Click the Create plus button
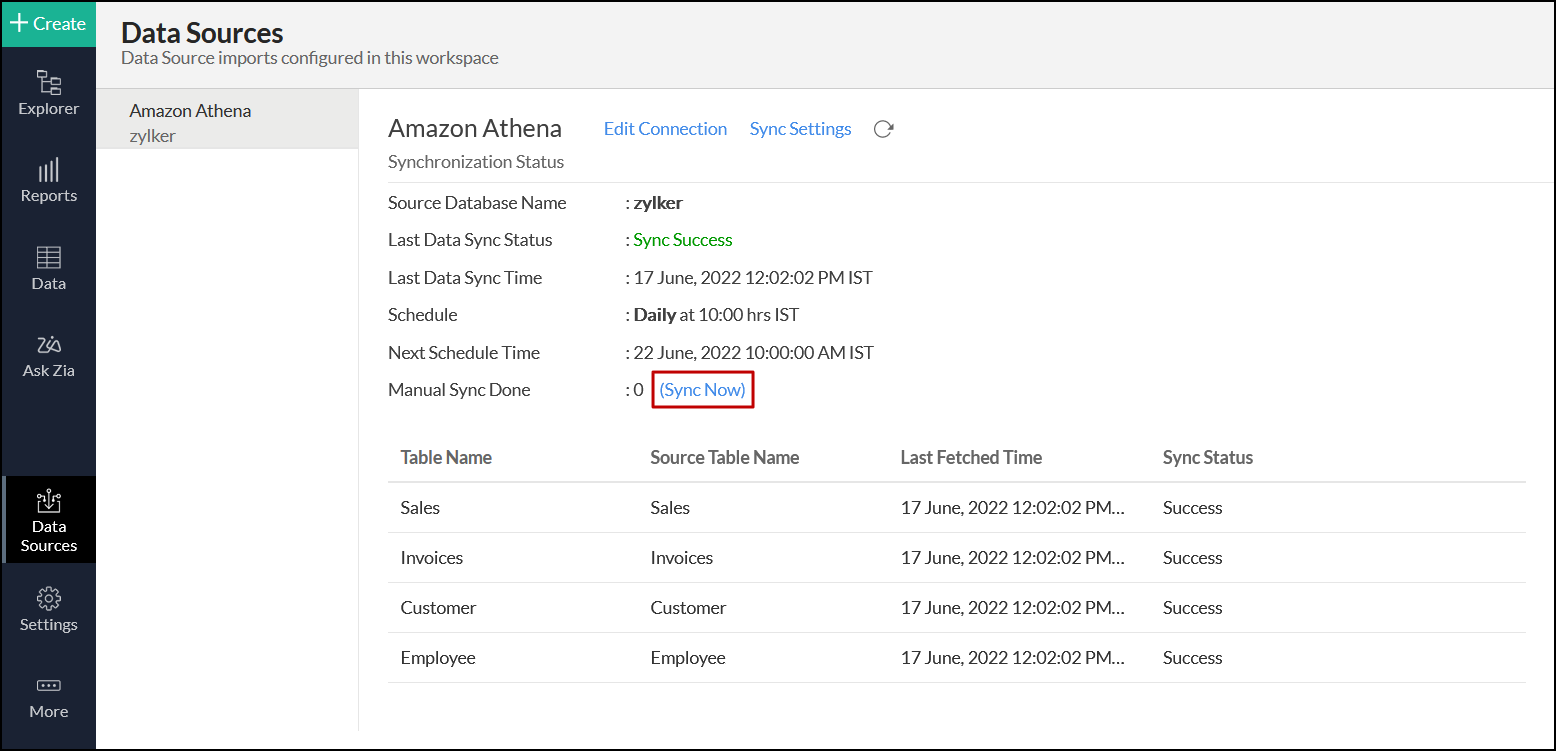Viewport: 1556px width, 751px height. pos(48,24)
